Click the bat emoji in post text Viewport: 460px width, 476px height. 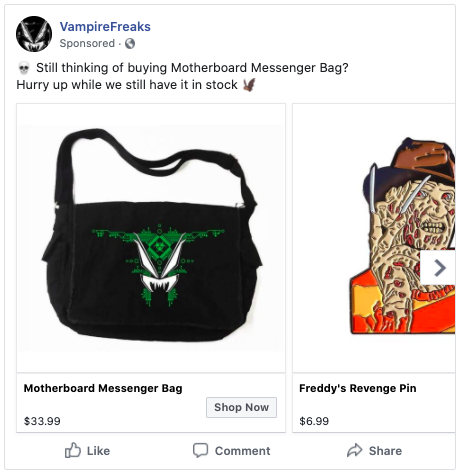(249, 85)
